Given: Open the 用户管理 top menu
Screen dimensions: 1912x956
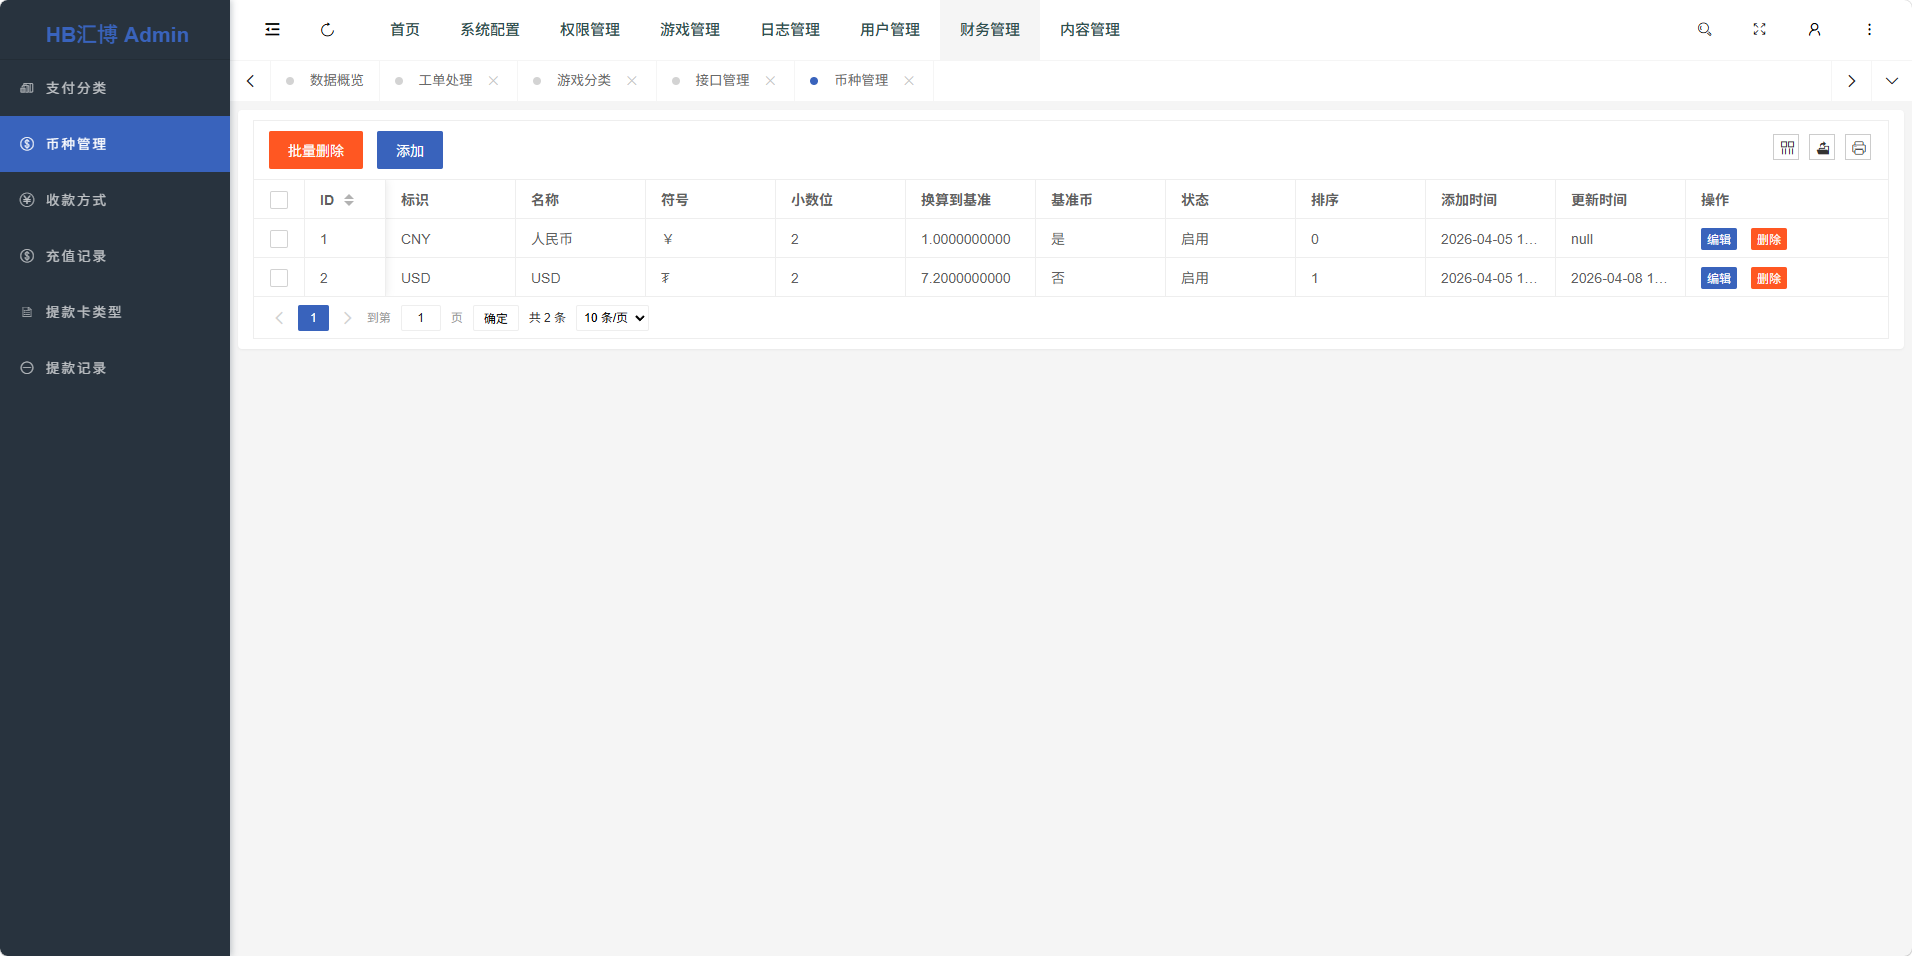Looking at the screenshot, I should (x=890, y=30).
